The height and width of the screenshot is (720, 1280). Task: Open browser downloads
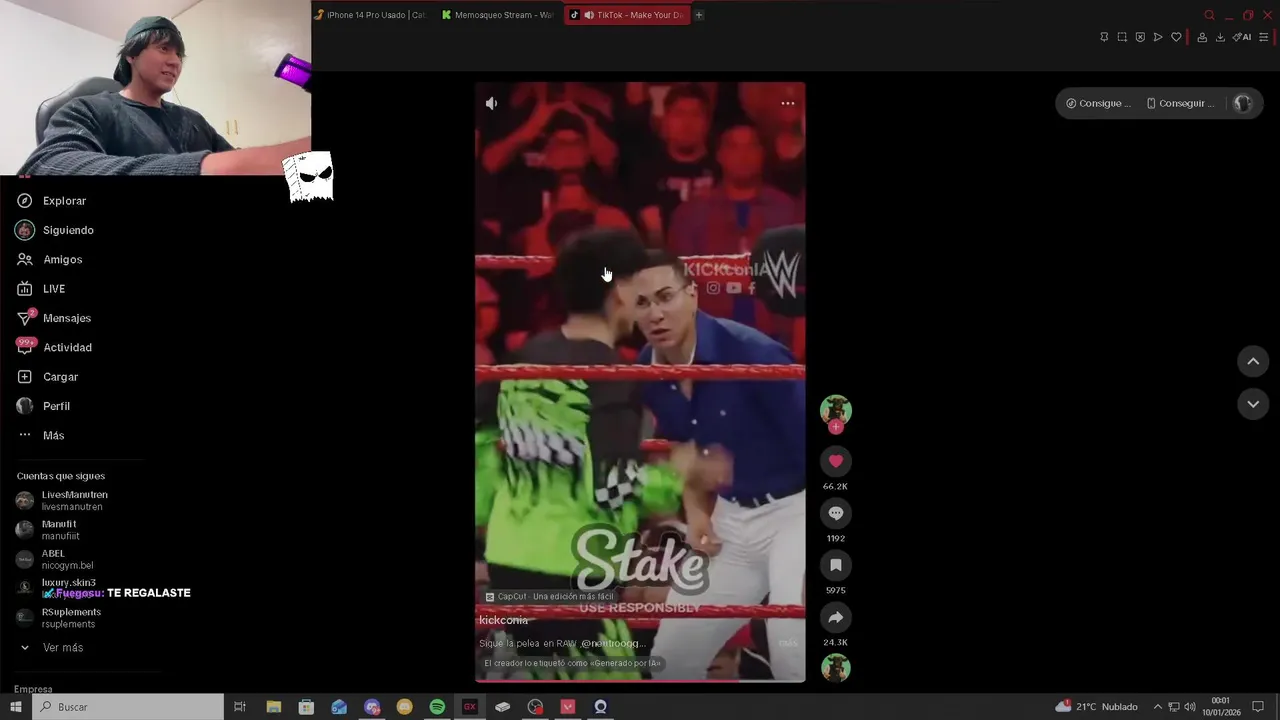(1220, 37)
